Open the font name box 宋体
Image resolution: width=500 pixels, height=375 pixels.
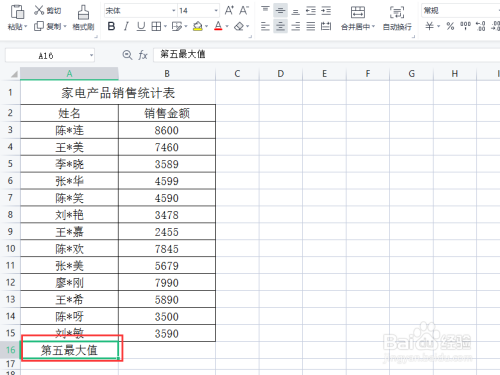tap(140, 11)
